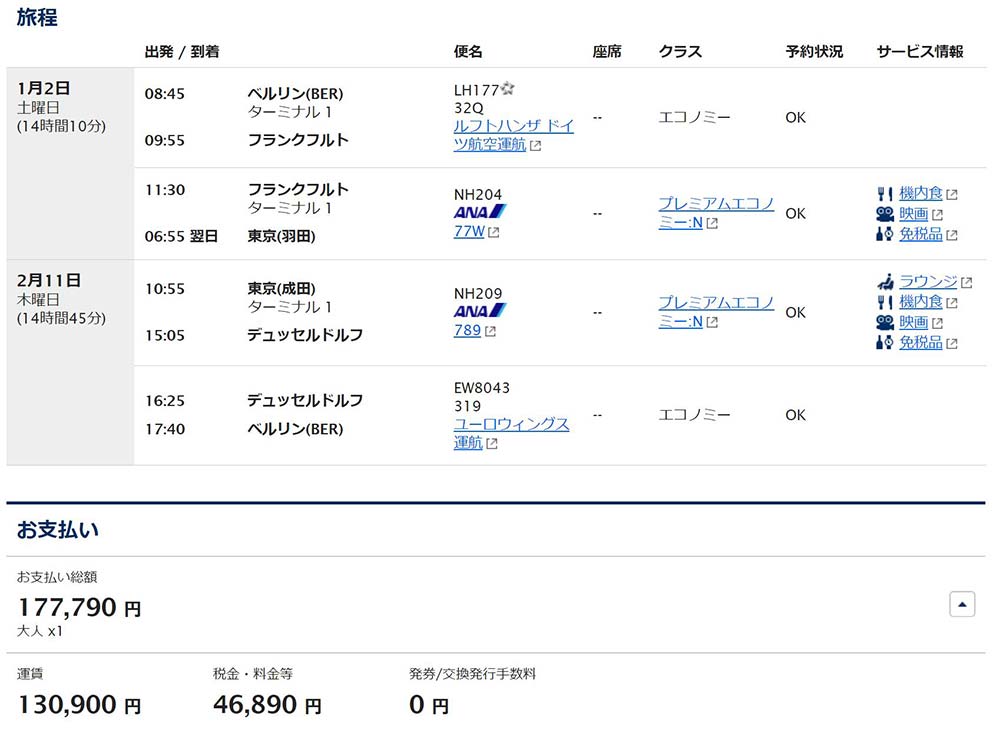The image size is (1001, 729).
Task: Click the external-link icon after NH204 免税品
Action: (952, 236)
